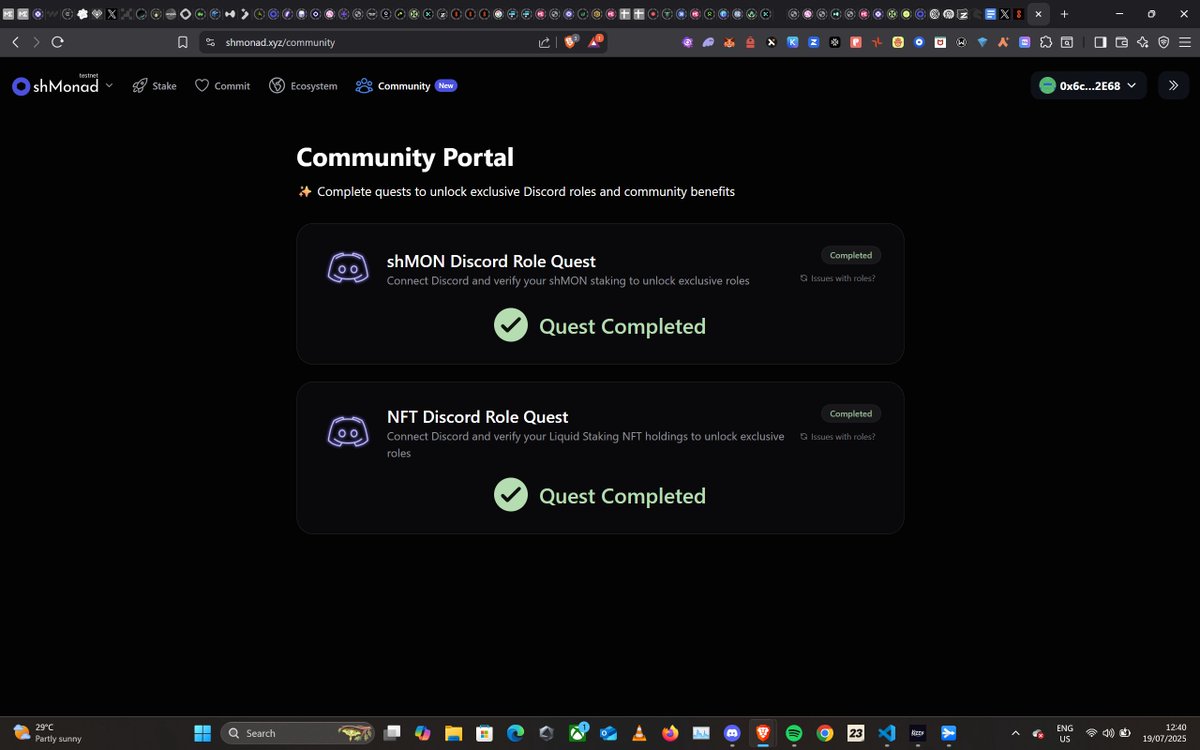The image size is (1200, 750).
Task: Open the Extensions puzzle-piece menu
Action: (1046, 42)
